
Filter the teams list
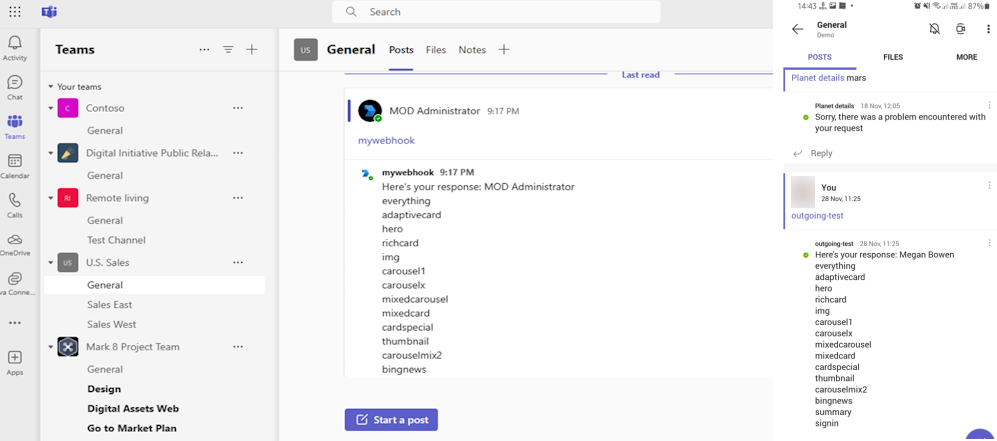click(x=228, y=50)
